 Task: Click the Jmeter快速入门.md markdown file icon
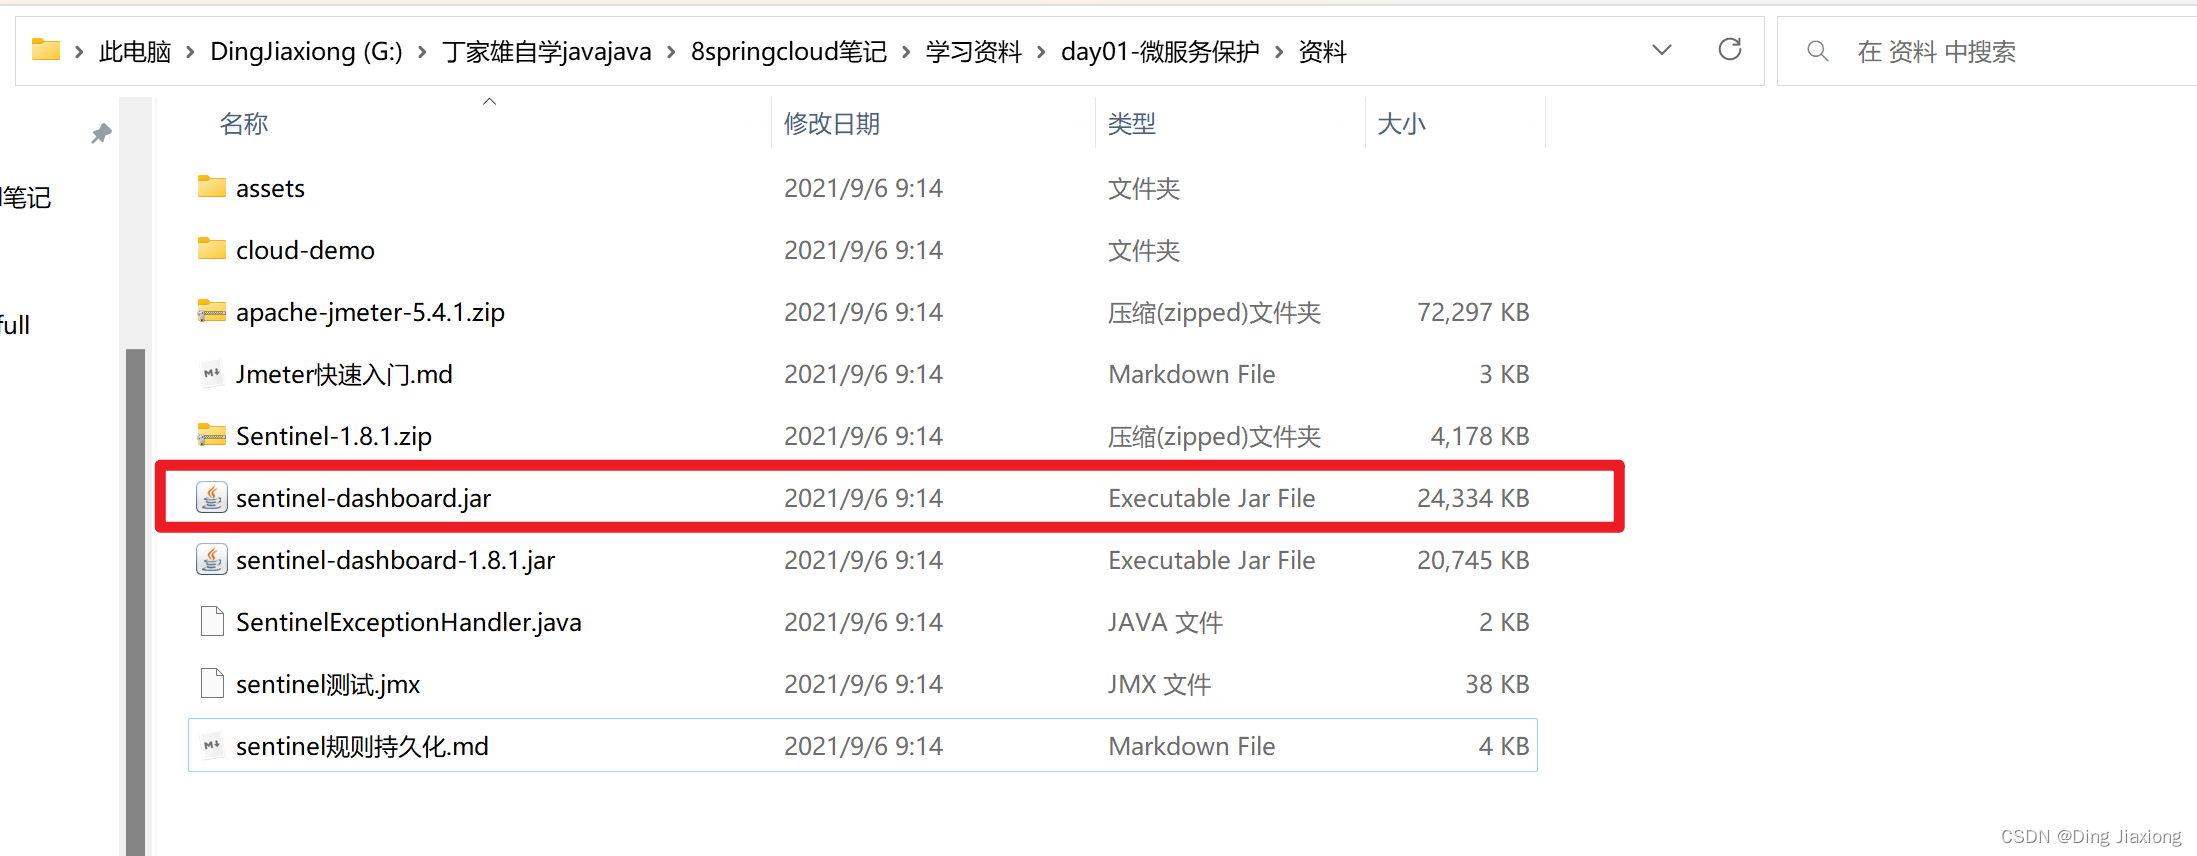pos(211,373)
